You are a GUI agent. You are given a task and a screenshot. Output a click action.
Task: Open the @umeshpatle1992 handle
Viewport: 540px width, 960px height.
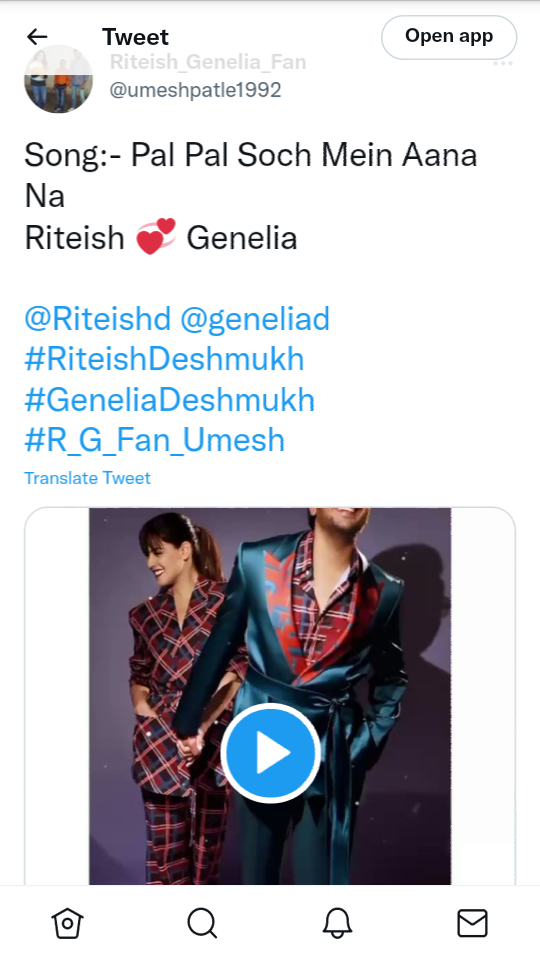pos(195,90)
